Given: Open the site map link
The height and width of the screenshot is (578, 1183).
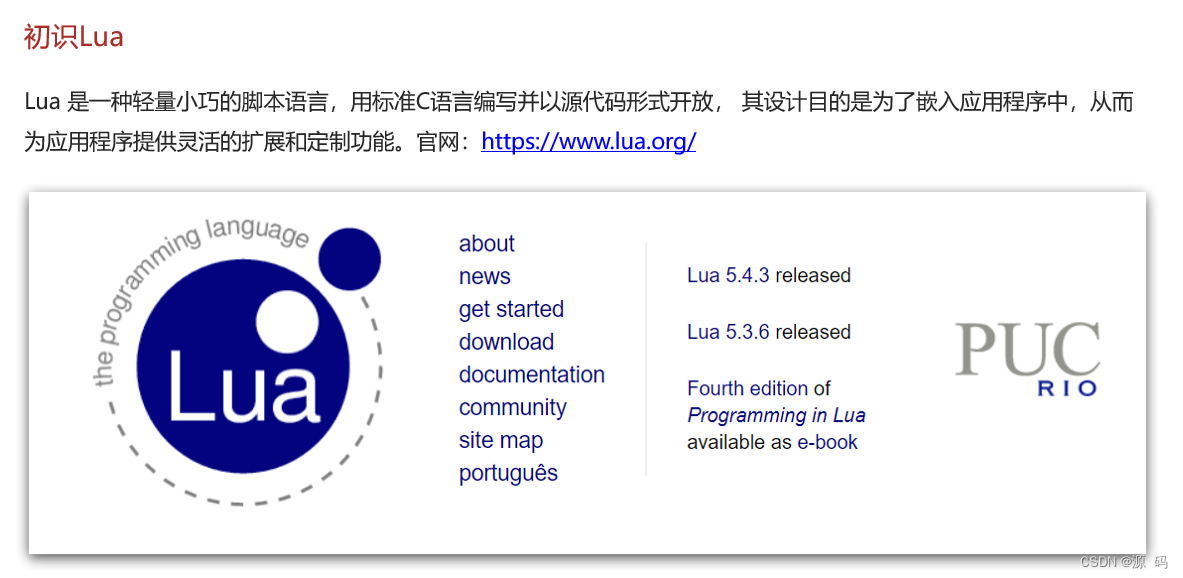Looking at the screenshot, I should [x=501, y=440].
